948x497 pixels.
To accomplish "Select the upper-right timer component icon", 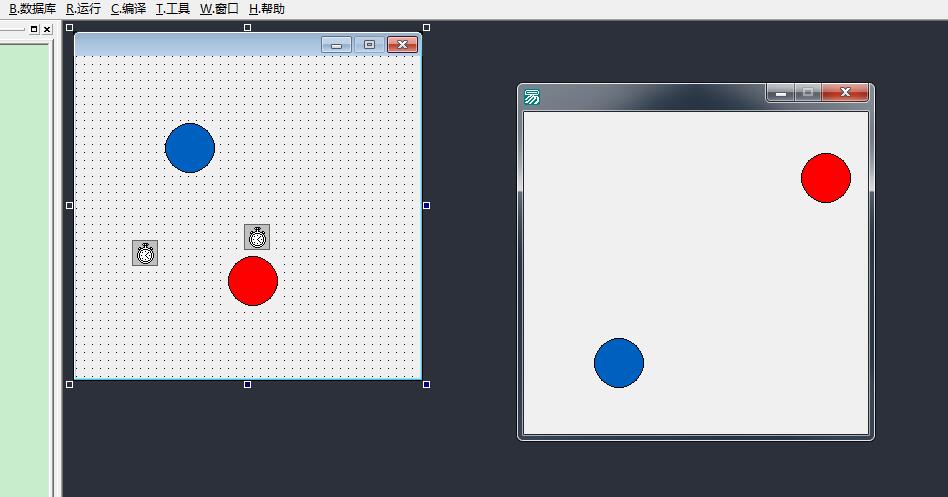I will point(257,237).
